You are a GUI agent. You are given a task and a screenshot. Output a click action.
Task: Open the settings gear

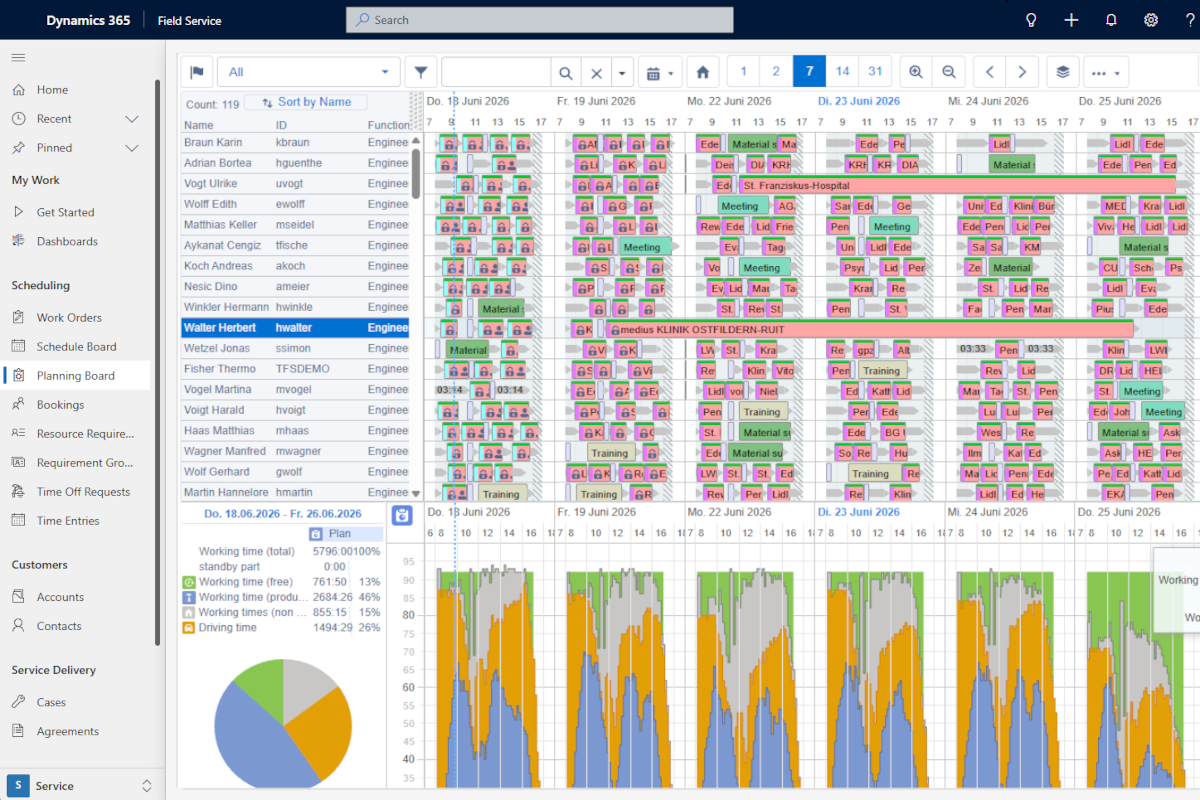[1151, 20]
